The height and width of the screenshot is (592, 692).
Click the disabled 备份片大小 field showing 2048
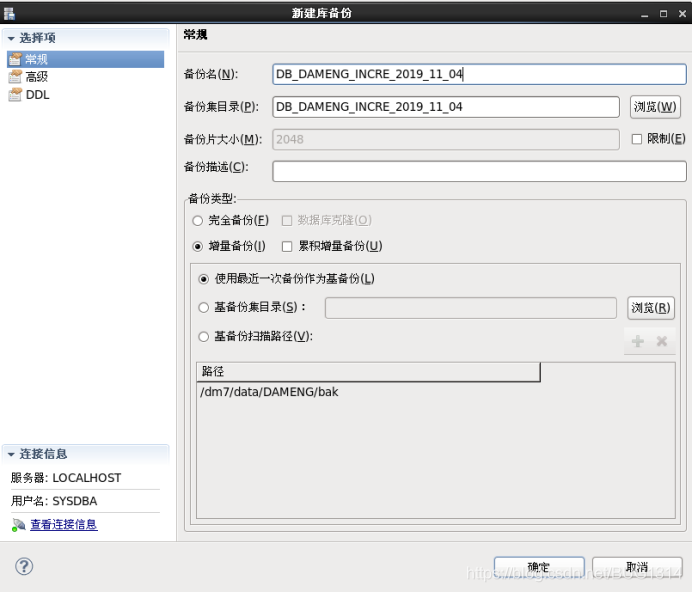click(x=446, y=140)
